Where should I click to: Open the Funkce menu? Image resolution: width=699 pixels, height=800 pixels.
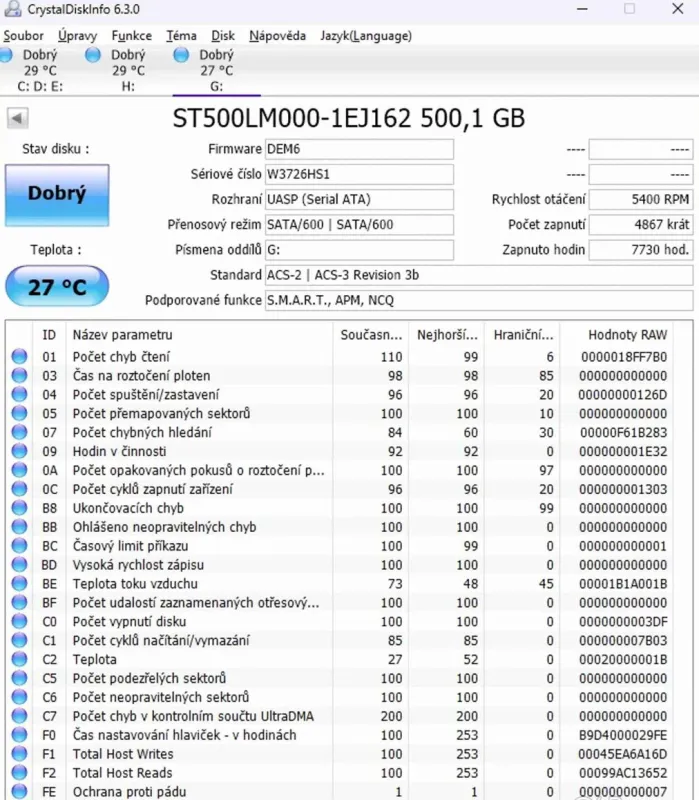pos(132,36)
